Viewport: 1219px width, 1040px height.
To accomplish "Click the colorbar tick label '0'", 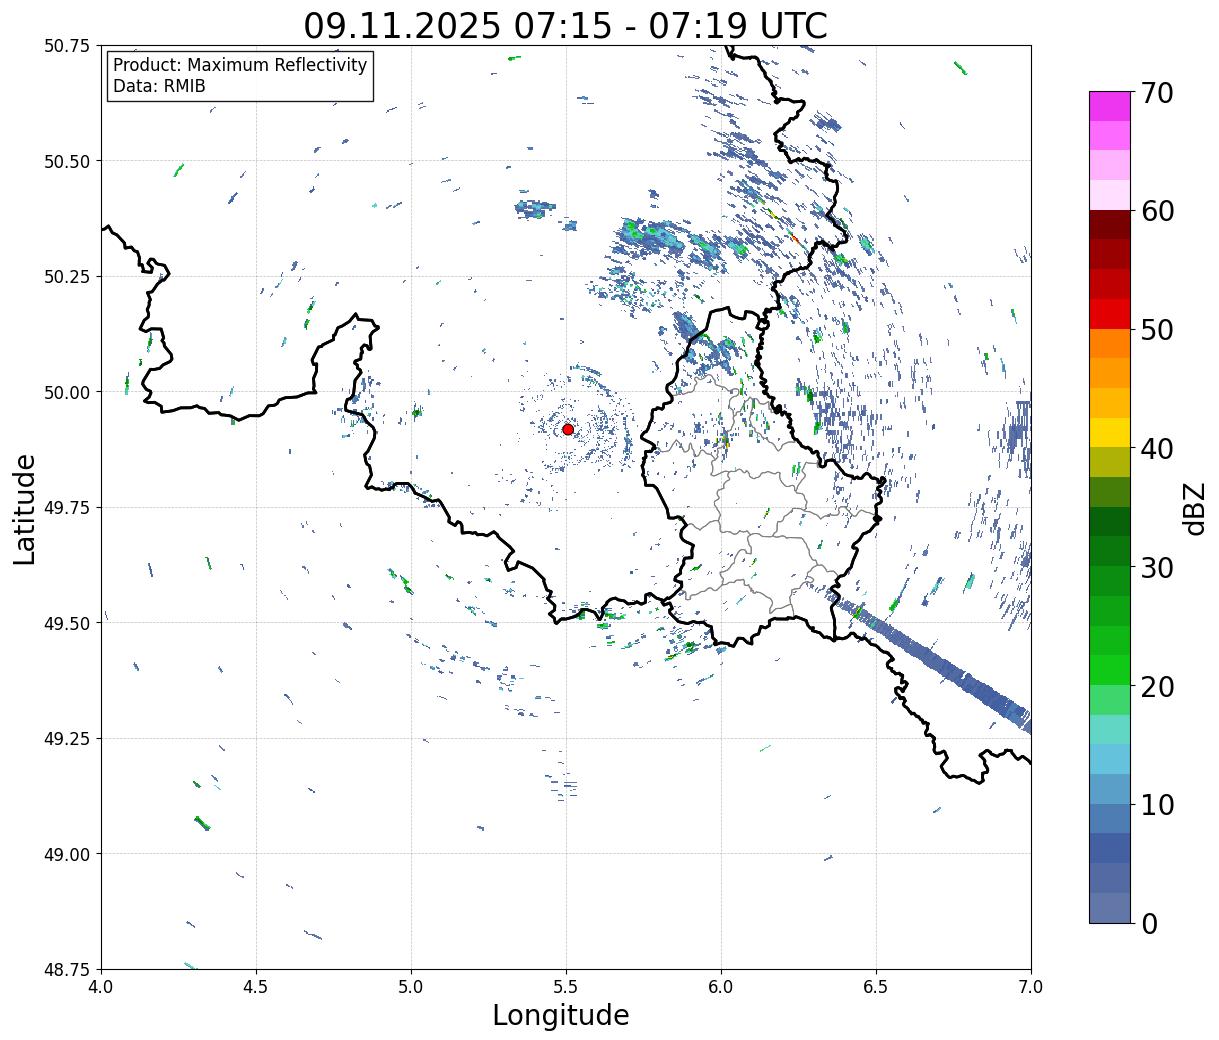I will click(1148, 923).
